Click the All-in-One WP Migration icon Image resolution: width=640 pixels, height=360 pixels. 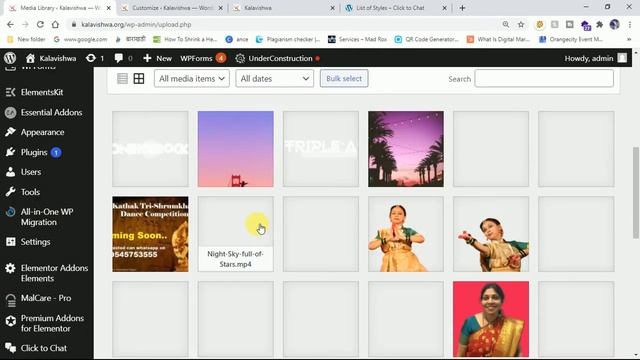coord(11,212)
